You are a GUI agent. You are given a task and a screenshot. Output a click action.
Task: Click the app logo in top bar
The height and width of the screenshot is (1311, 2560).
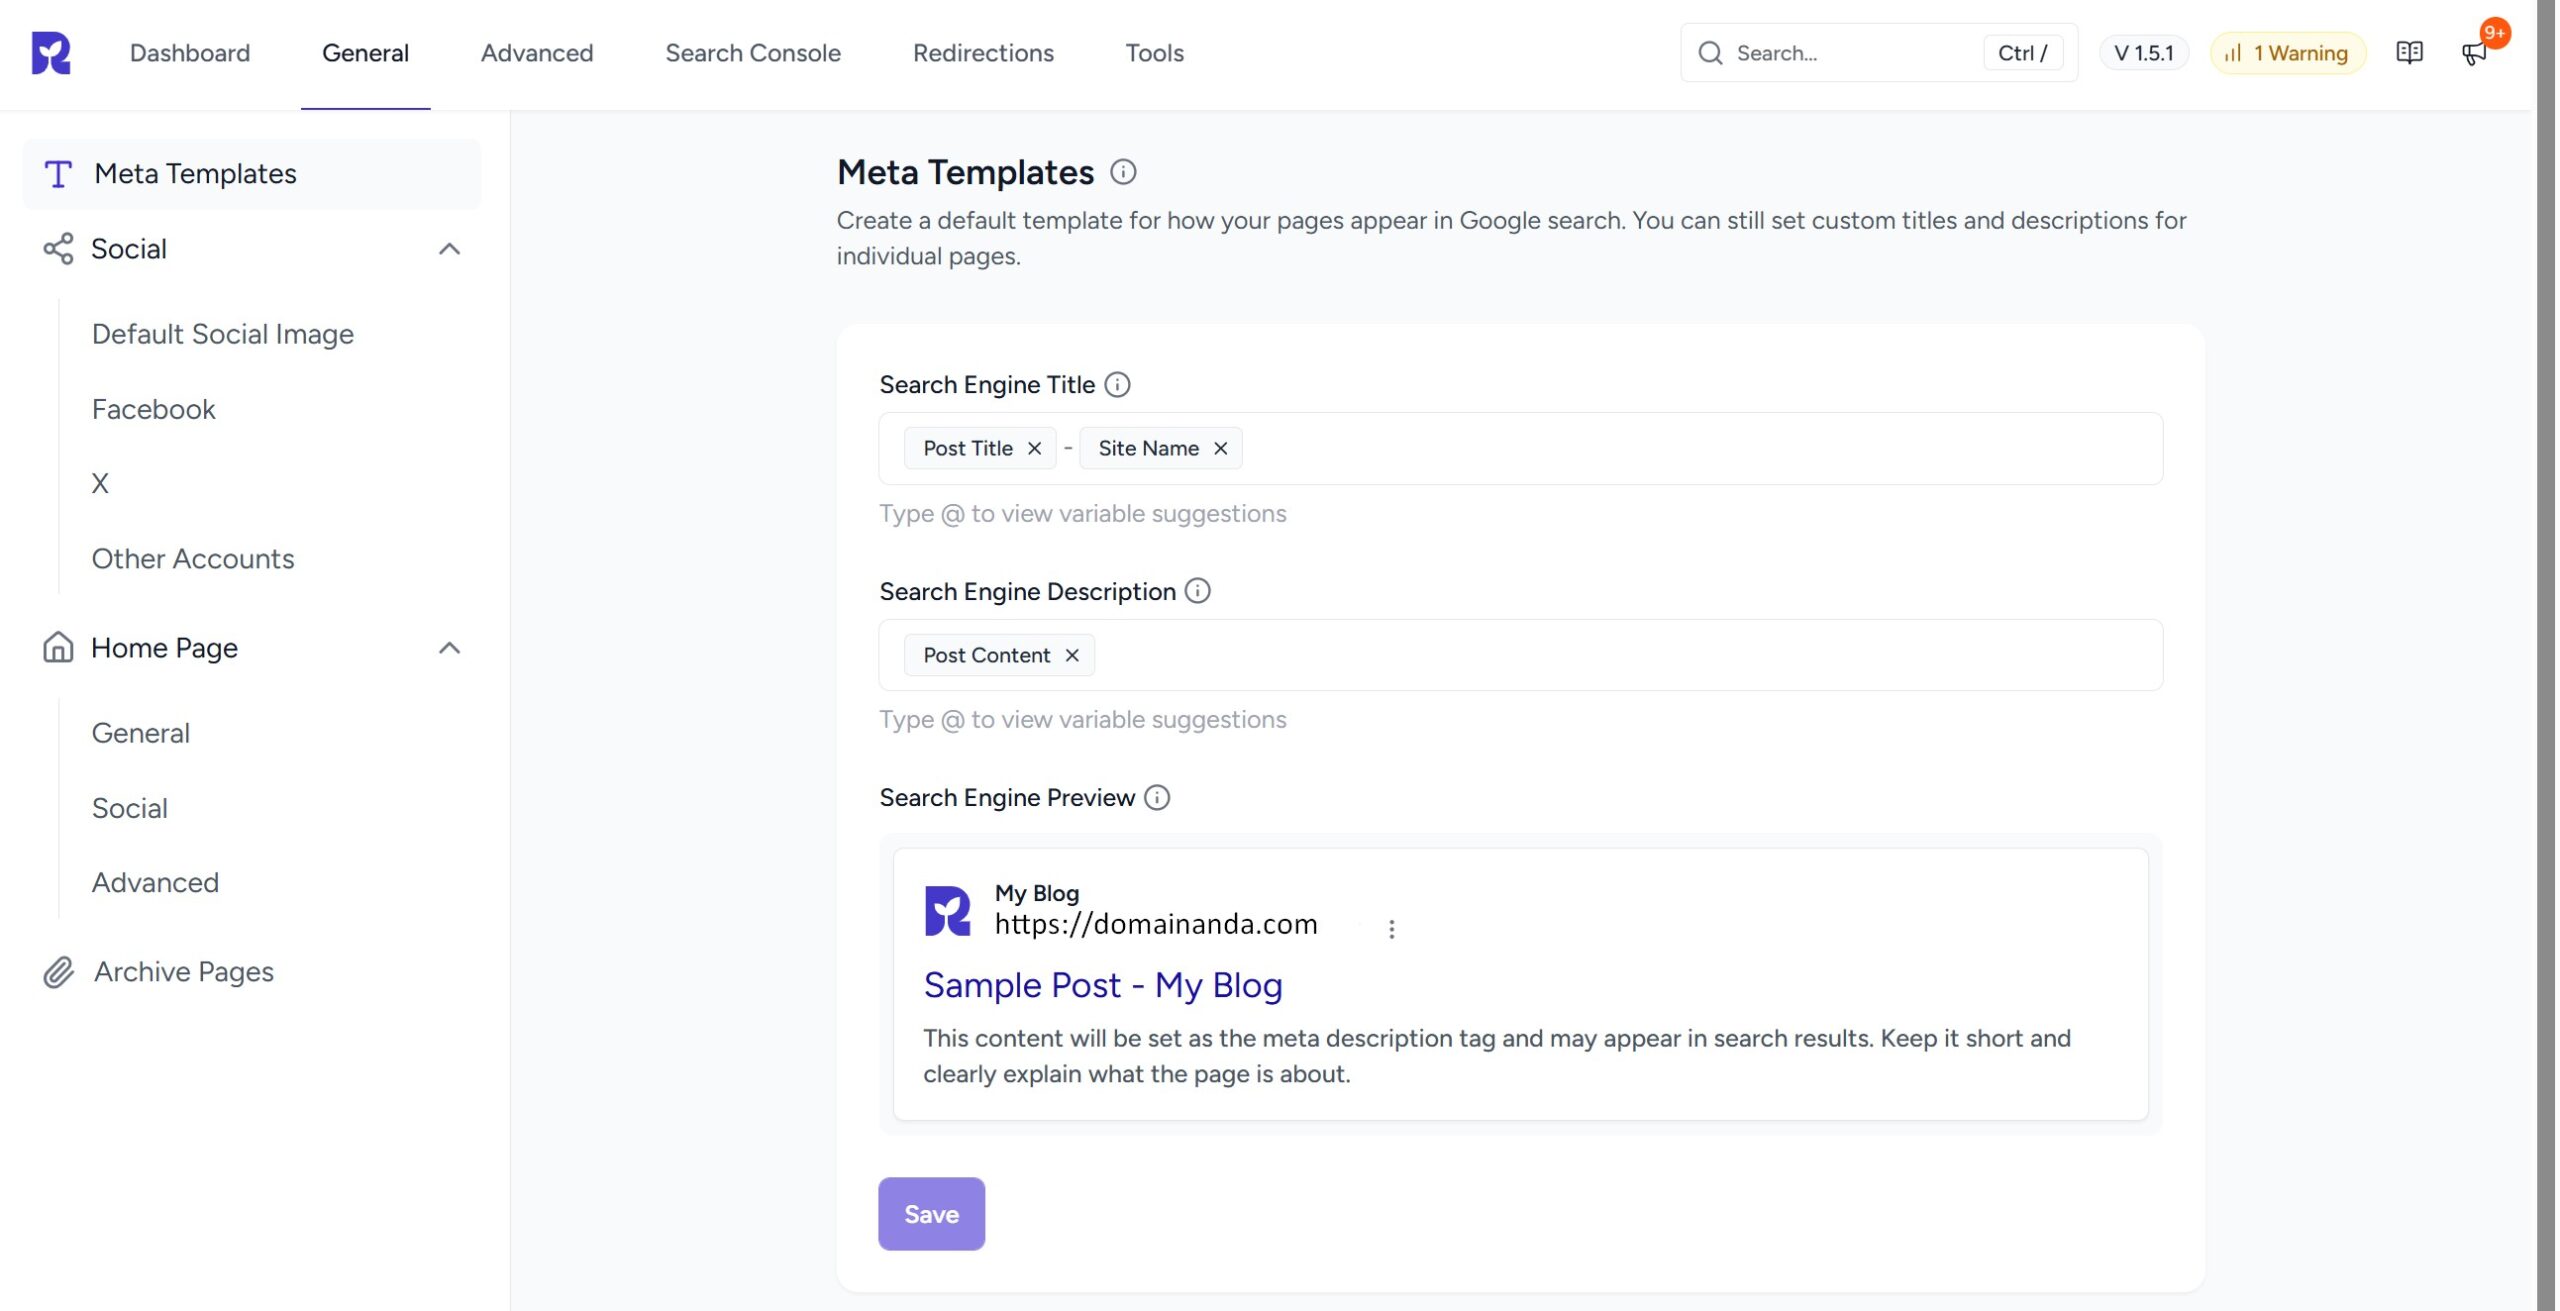(51, 53)
